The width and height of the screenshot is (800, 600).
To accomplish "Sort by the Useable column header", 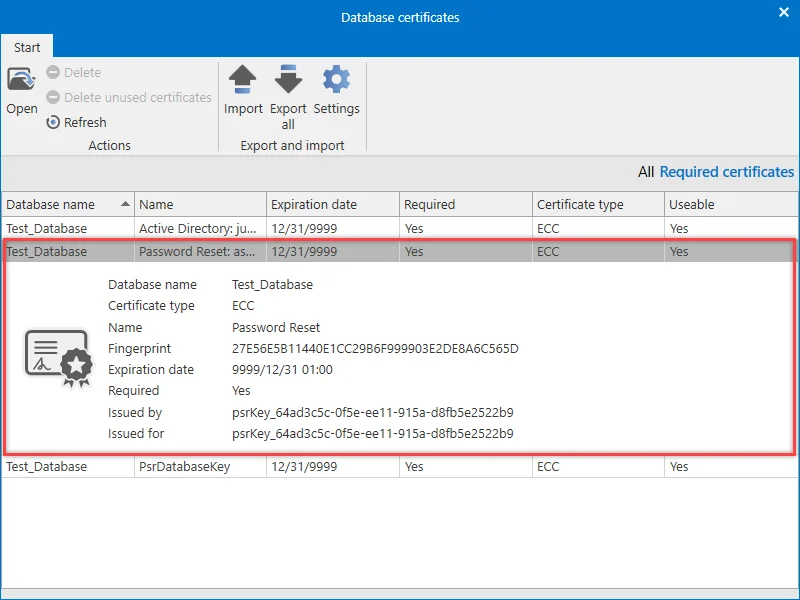I will 732,205.
